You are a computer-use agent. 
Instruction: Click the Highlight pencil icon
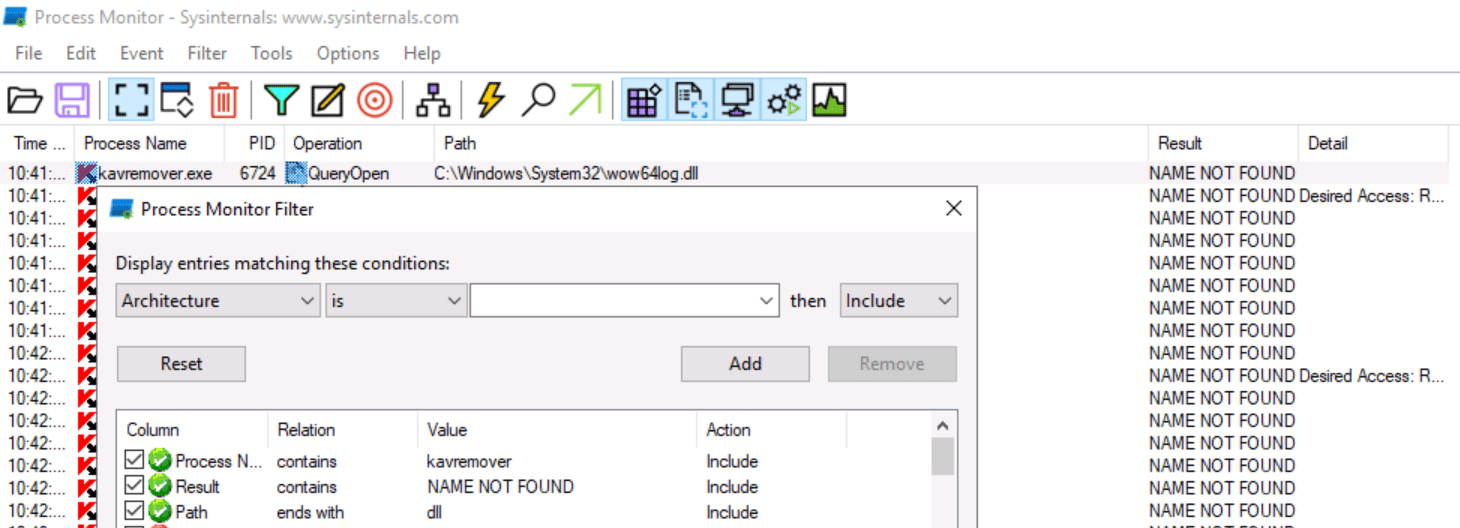point(327,100)
